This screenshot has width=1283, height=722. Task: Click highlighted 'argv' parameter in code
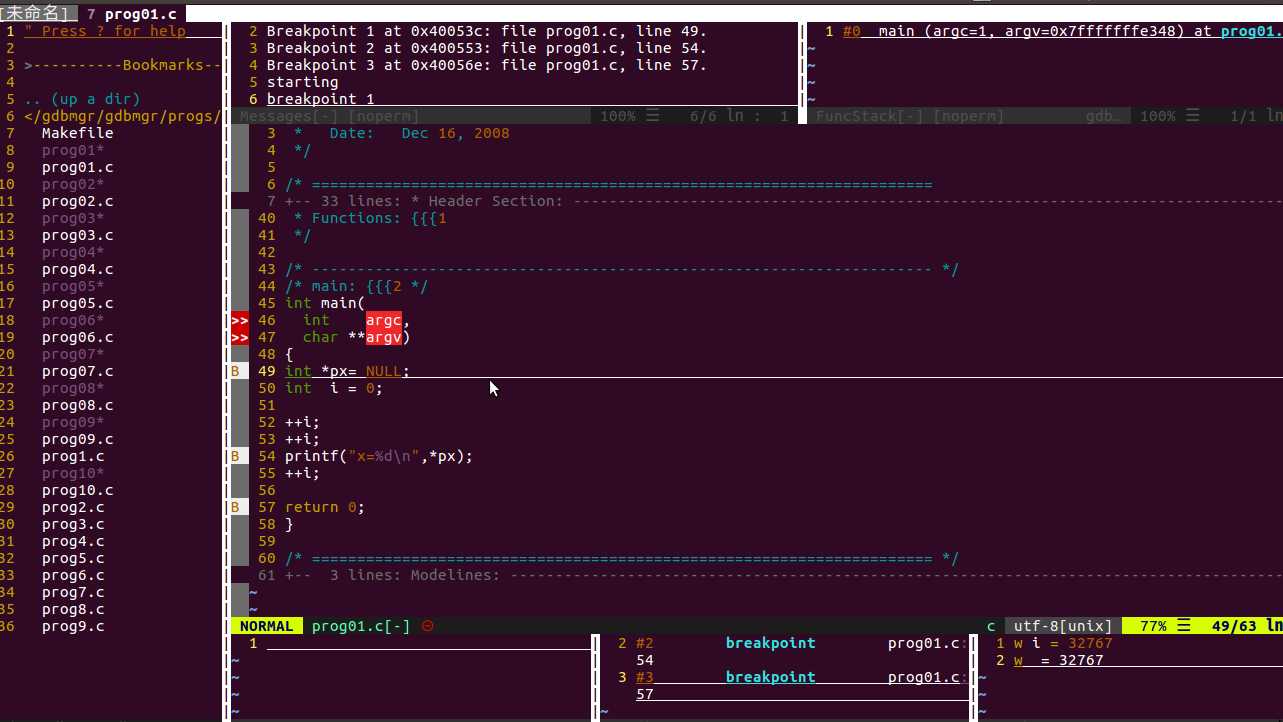pos(384,337)
